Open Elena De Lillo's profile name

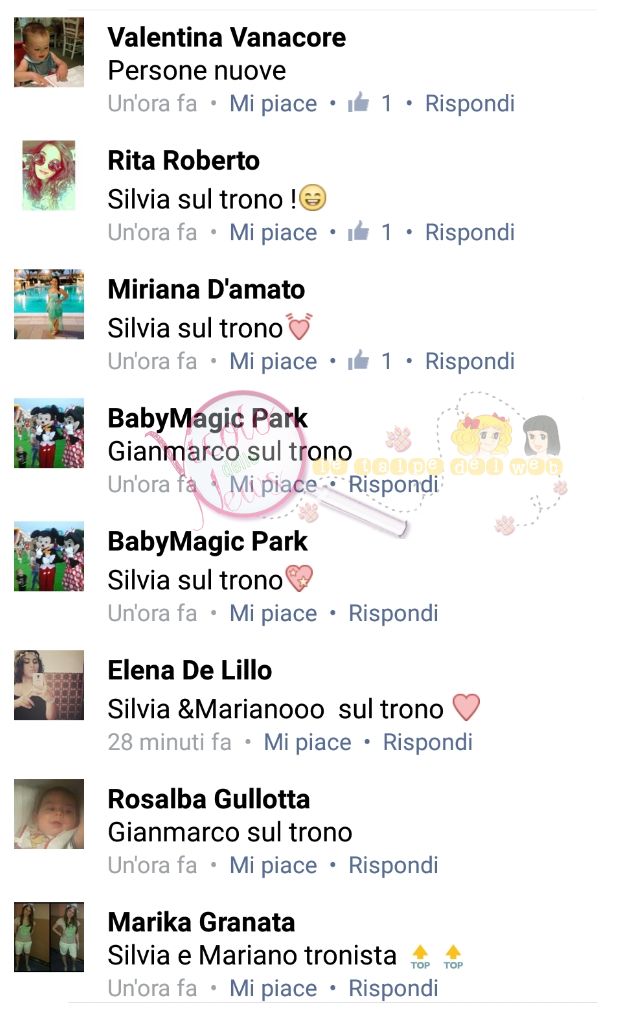click(x=190, y=670)
